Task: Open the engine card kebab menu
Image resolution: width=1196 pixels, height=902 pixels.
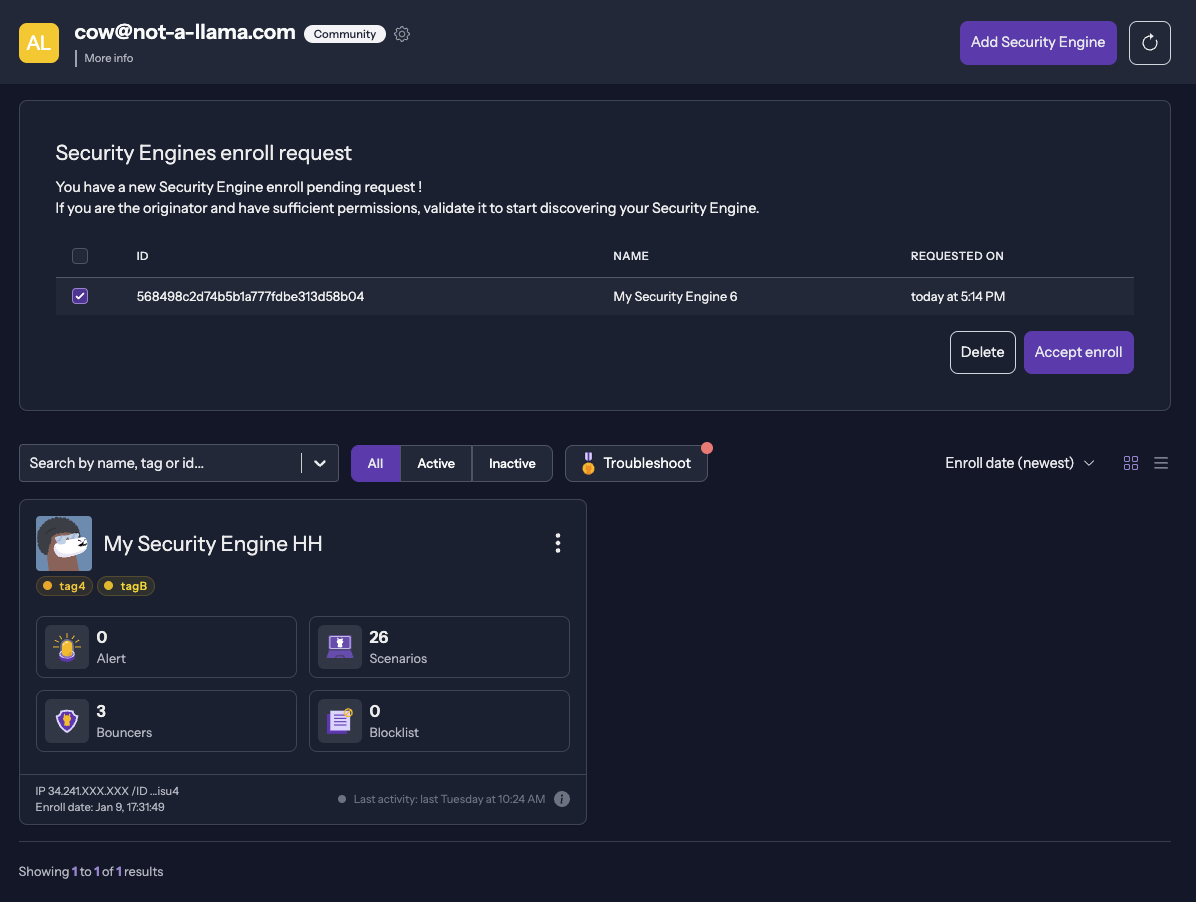Action: coord(557,543)
